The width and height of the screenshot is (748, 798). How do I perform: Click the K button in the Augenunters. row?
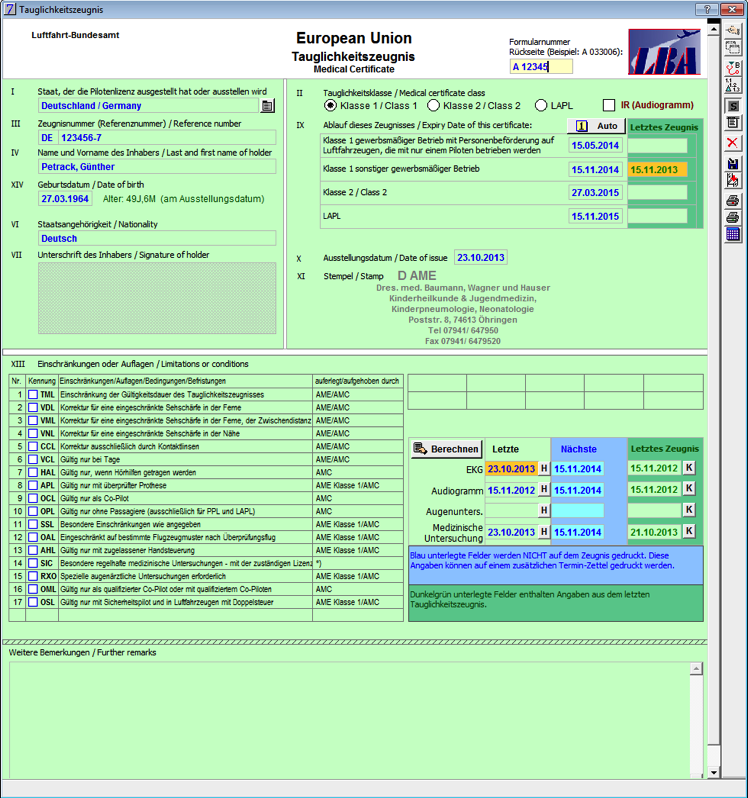(689, 510)
